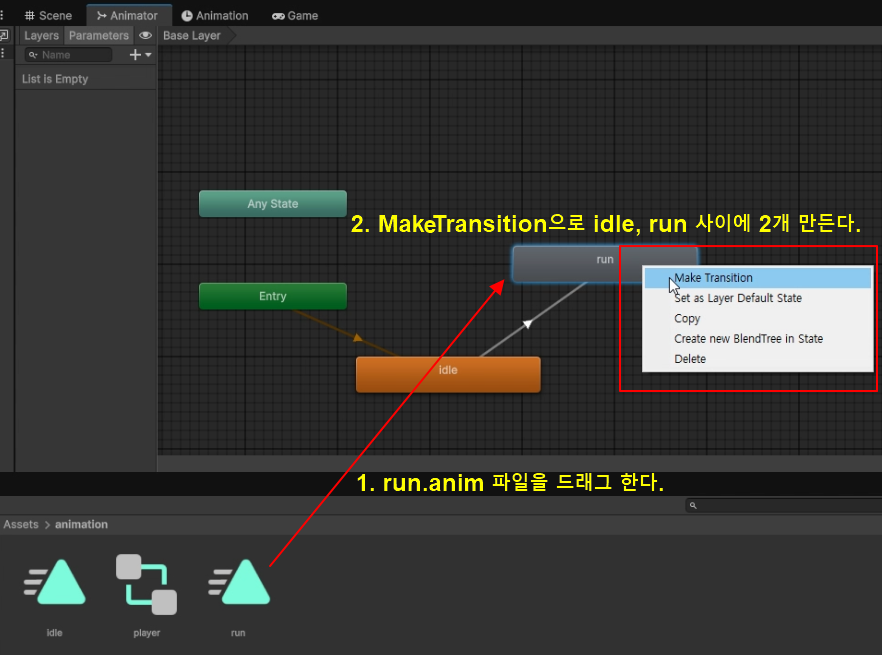Select the orange idle state node
This screenshot has width=882, height=655.
[x=448, y=374]
